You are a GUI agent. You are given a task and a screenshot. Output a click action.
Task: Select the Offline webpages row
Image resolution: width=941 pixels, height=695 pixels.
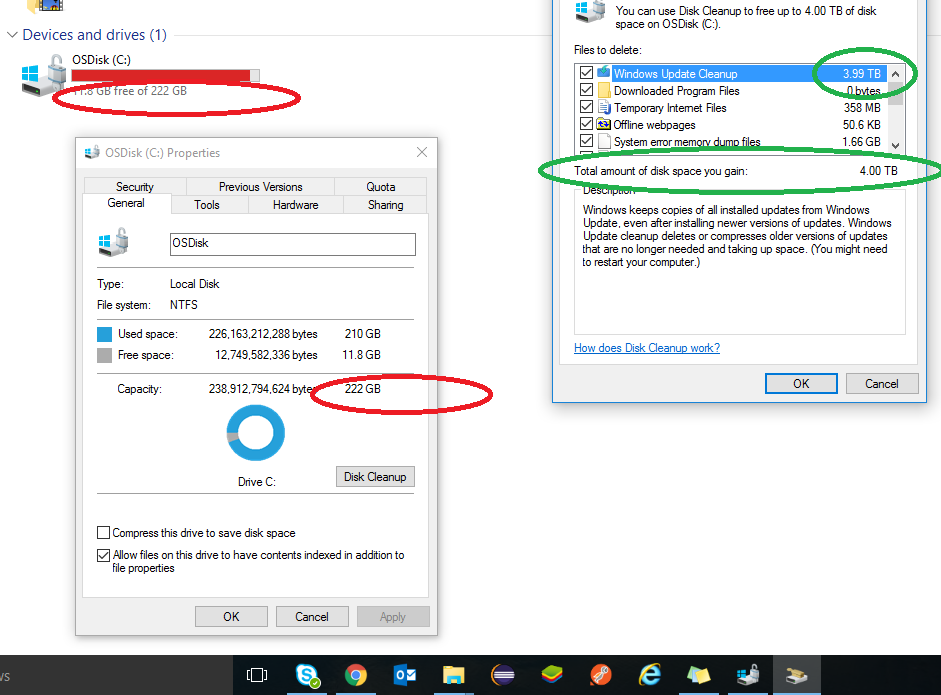(x=731, y=125)
